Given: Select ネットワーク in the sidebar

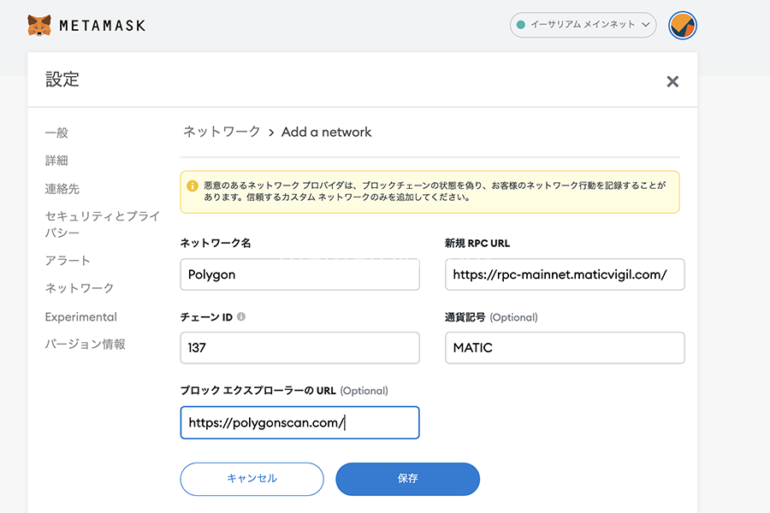Looking at the screenshot, I should point(79,288).
